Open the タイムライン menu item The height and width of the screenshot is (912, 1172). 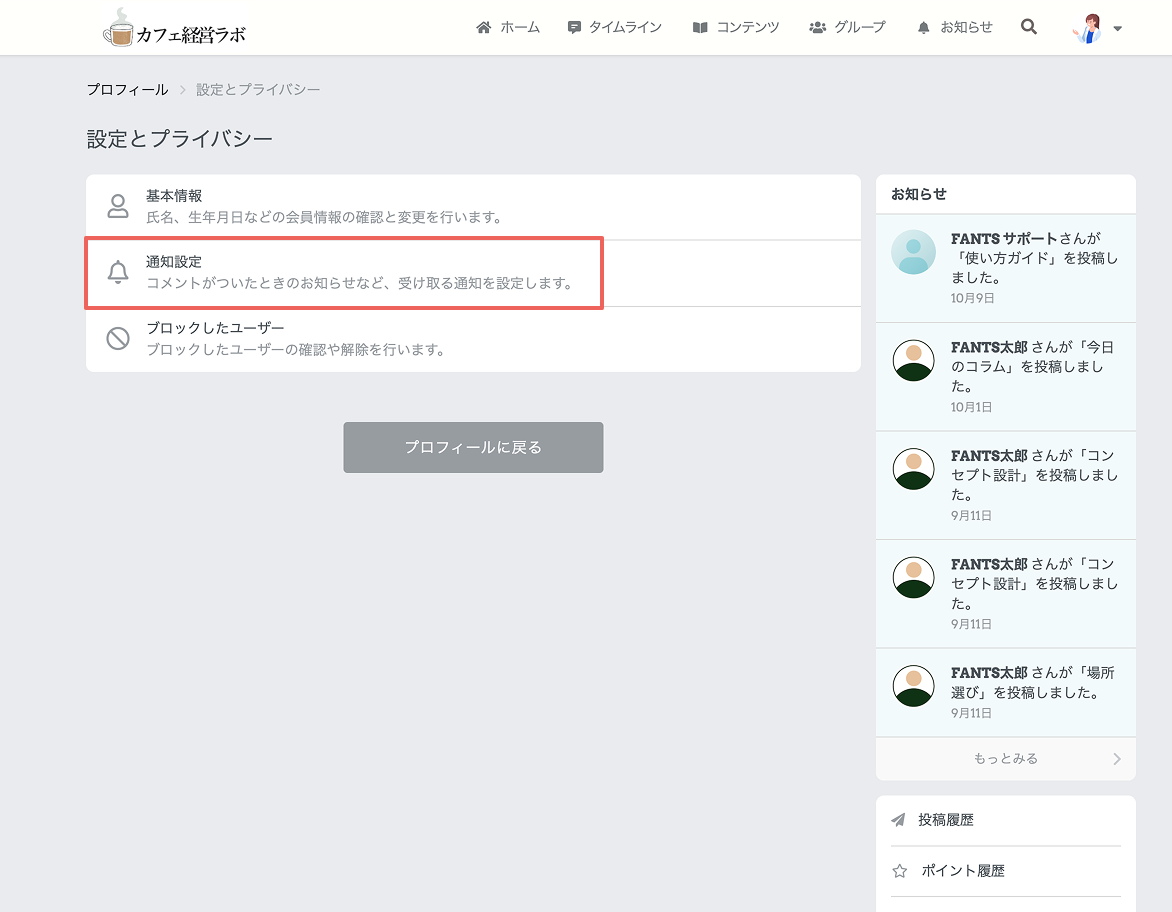tap(614, 28)
